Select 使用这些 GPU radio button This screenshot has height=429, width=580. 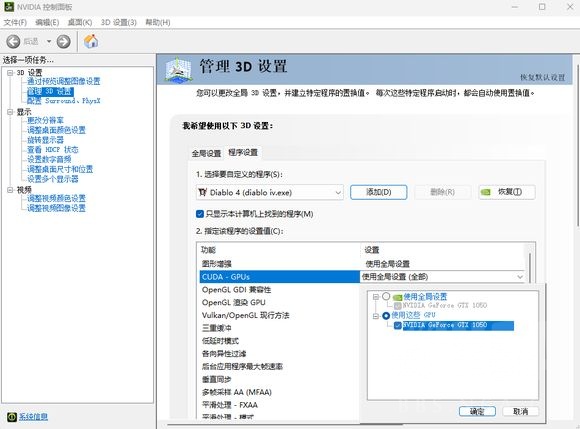coord(386,315)
